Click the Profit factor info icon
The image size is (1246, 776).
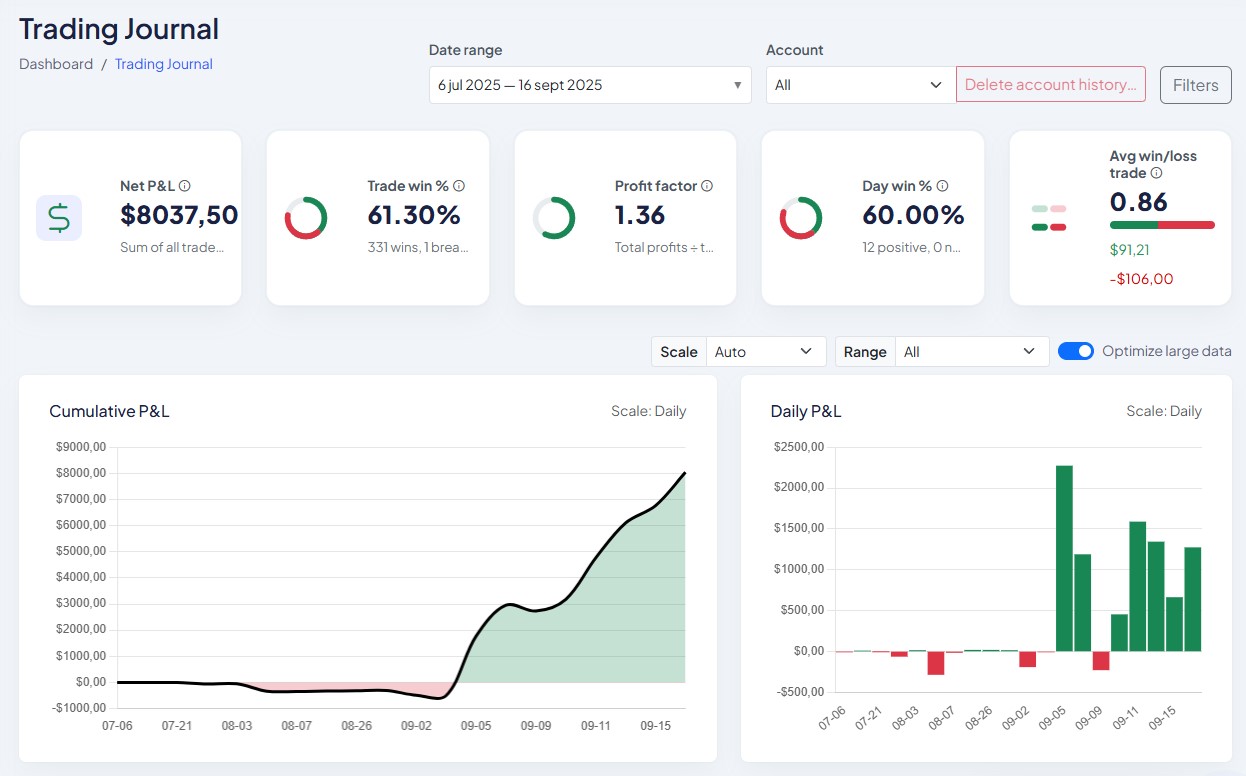tap(707, 186)
